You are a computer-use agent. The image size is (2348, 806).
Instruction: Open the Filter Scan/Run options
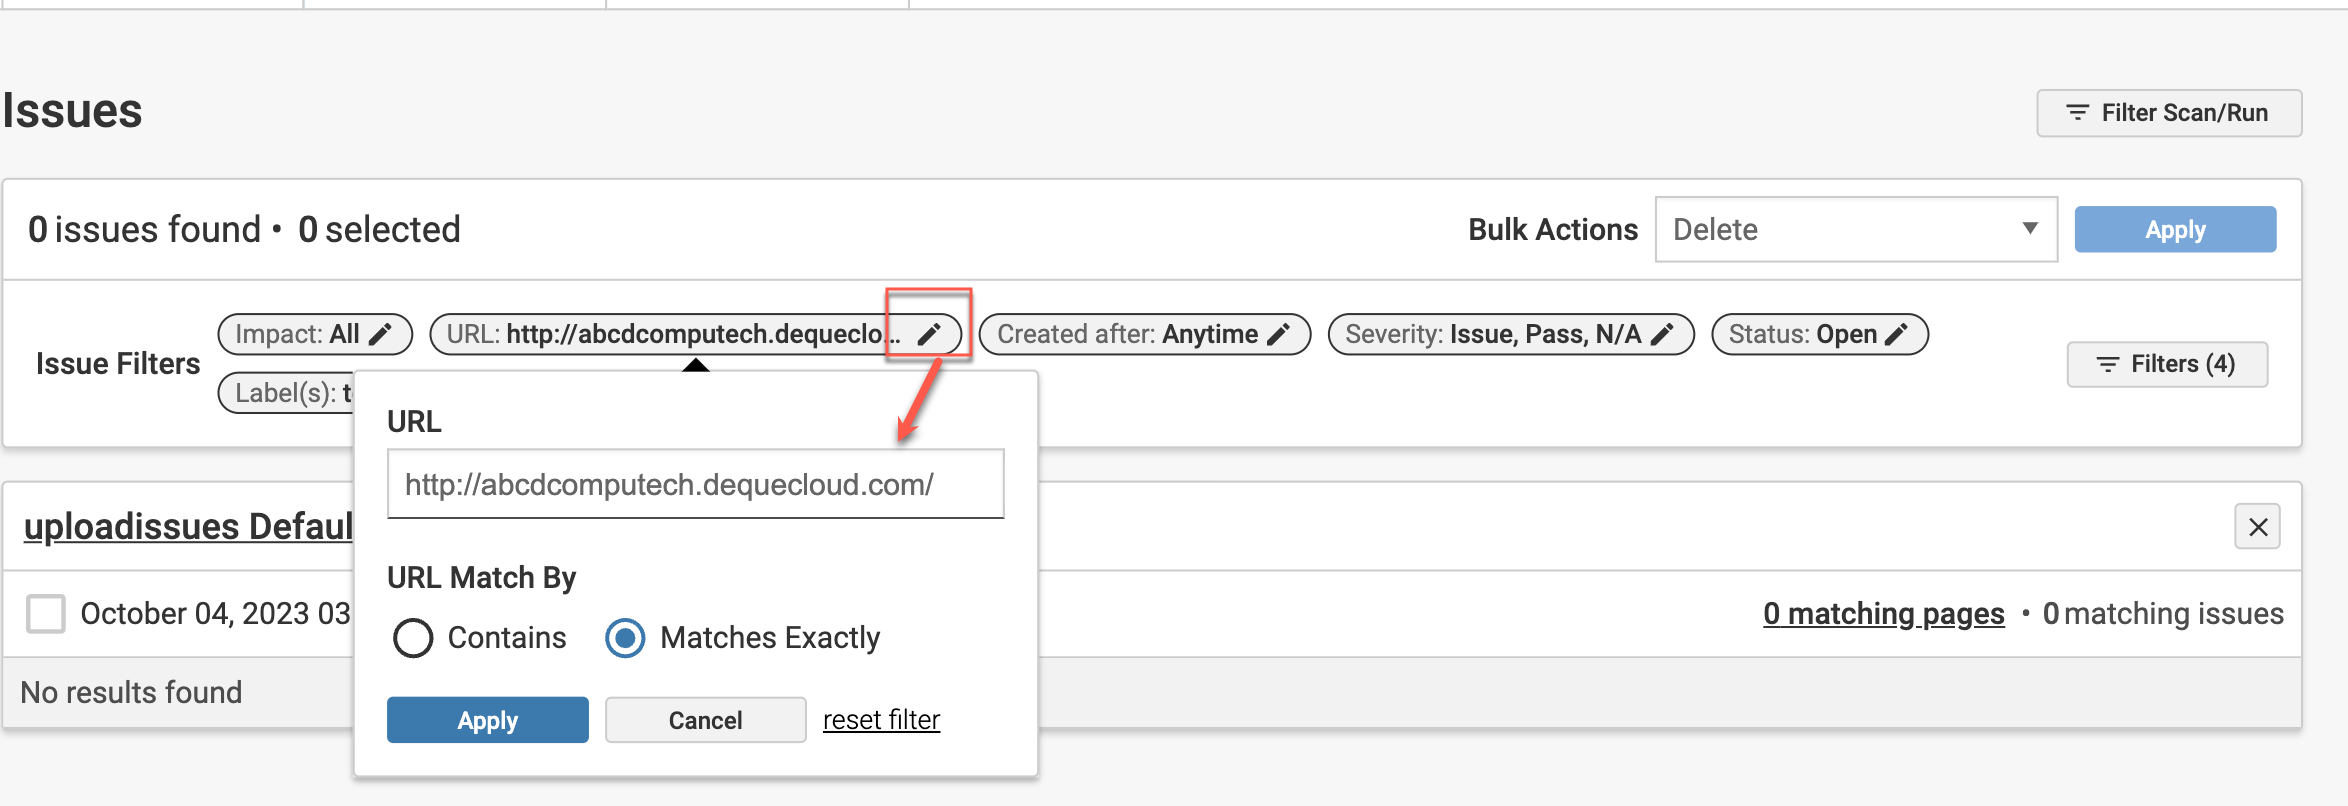pos(2168,113)
